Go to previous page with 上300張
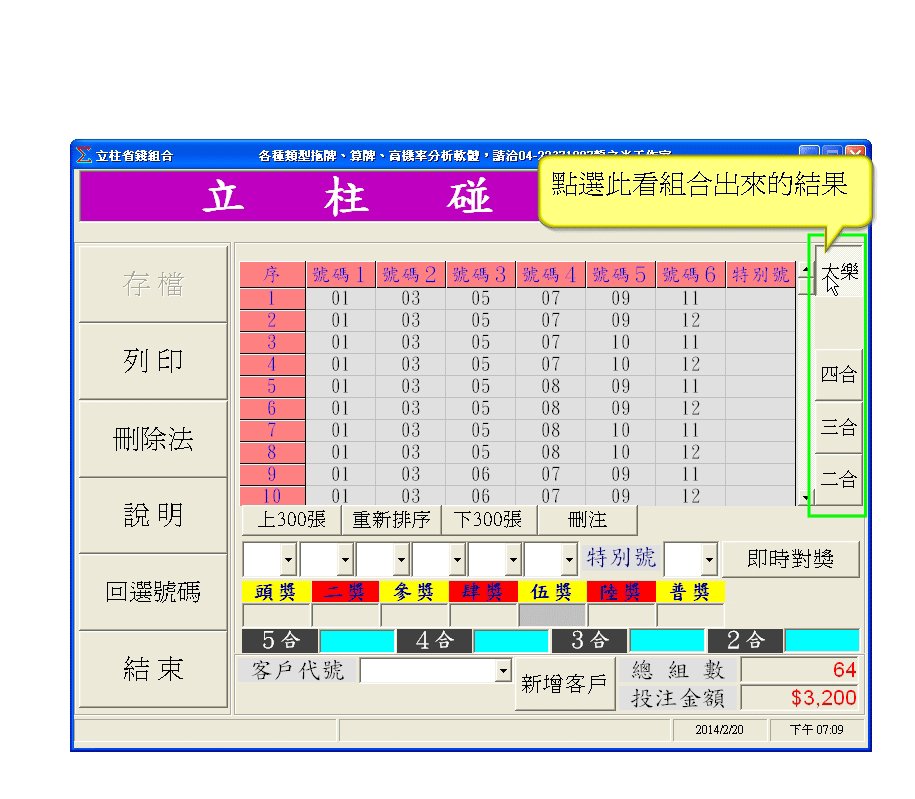 (291, 519)
